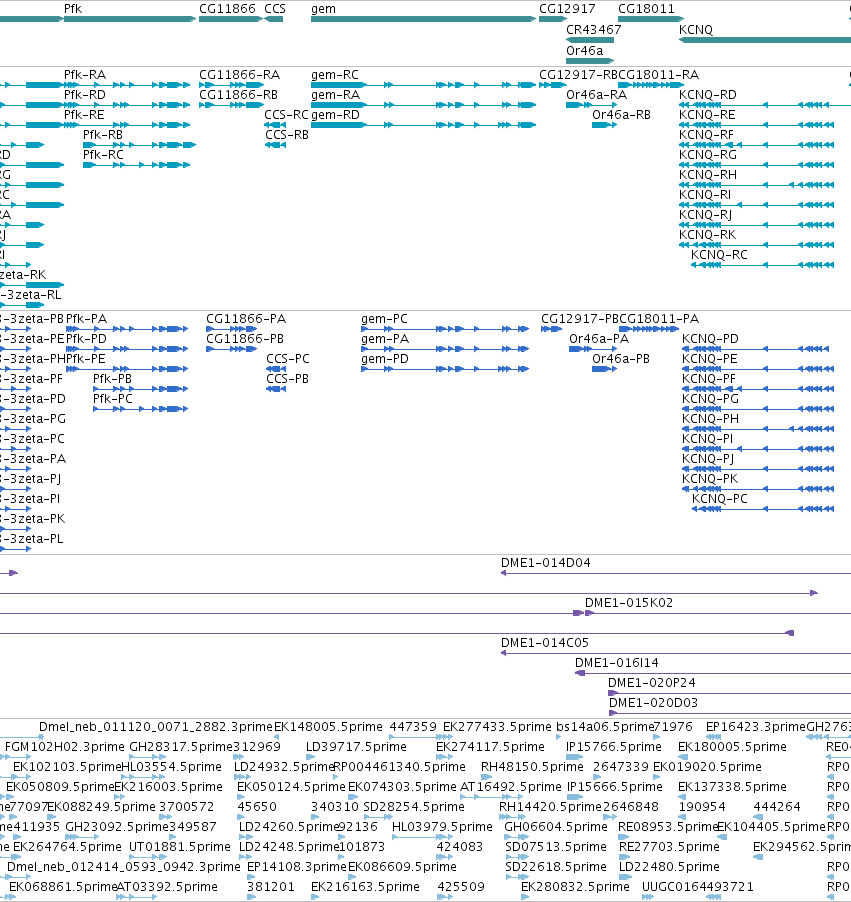Click the KCNQ-RK transcript label
The image size is (851, 902).
[x=708, y=235]
